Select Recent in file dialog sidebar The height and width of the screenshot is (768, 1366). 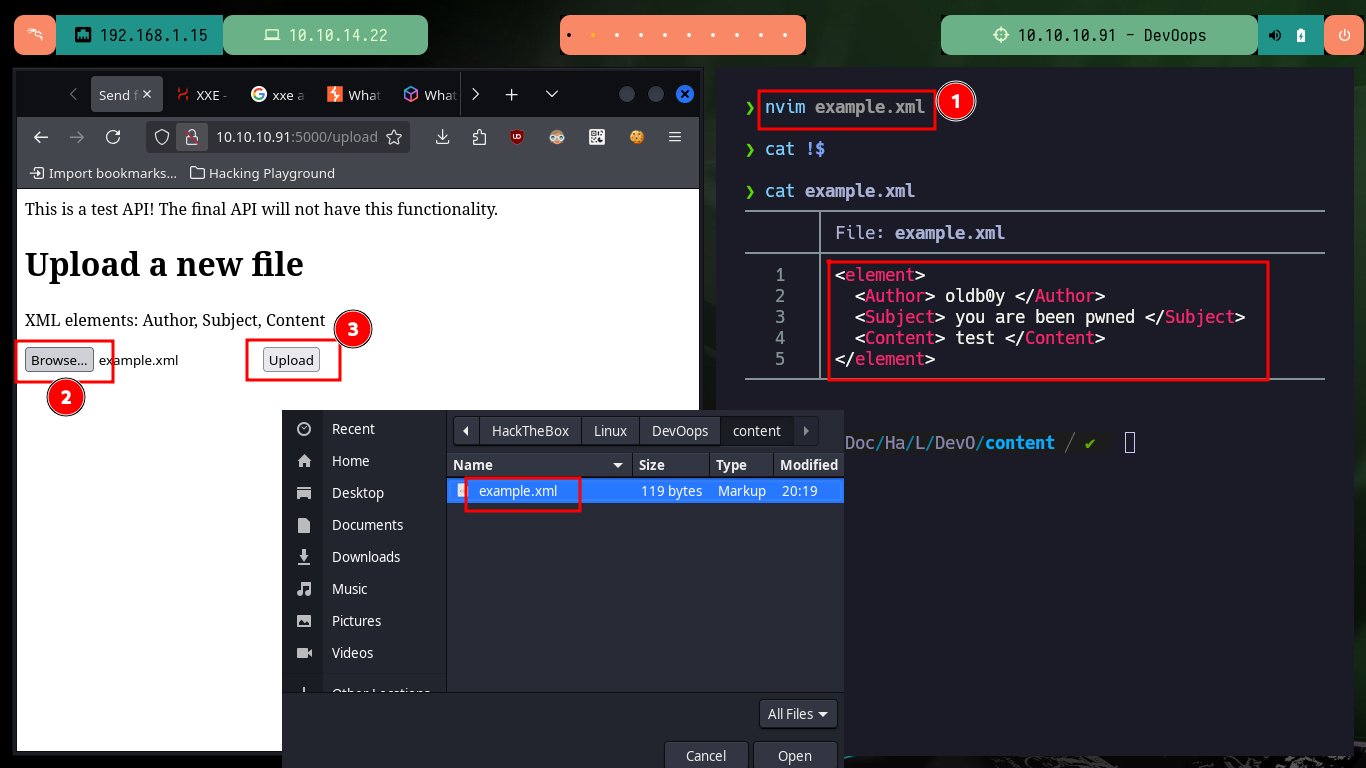click(364, 429)
